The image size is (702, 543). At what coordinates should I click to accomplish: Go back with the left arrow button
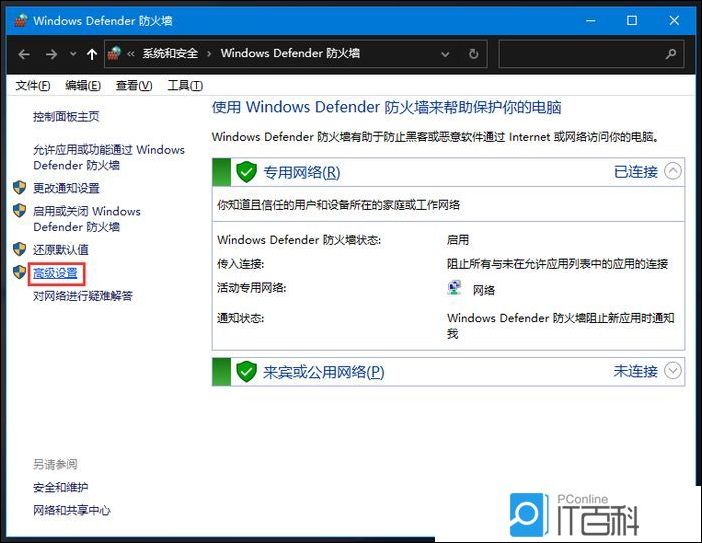tap(24, 55)
